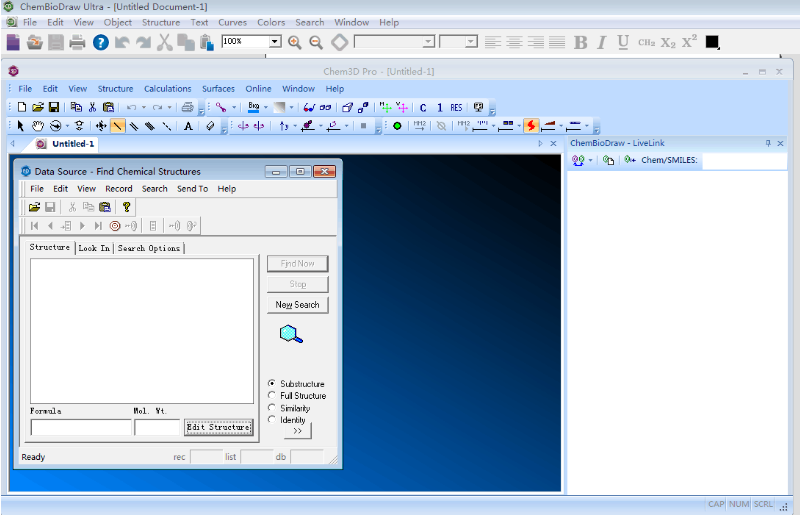Click the zoom in magnifier icon
800x515 pixels.
point(294,42)
